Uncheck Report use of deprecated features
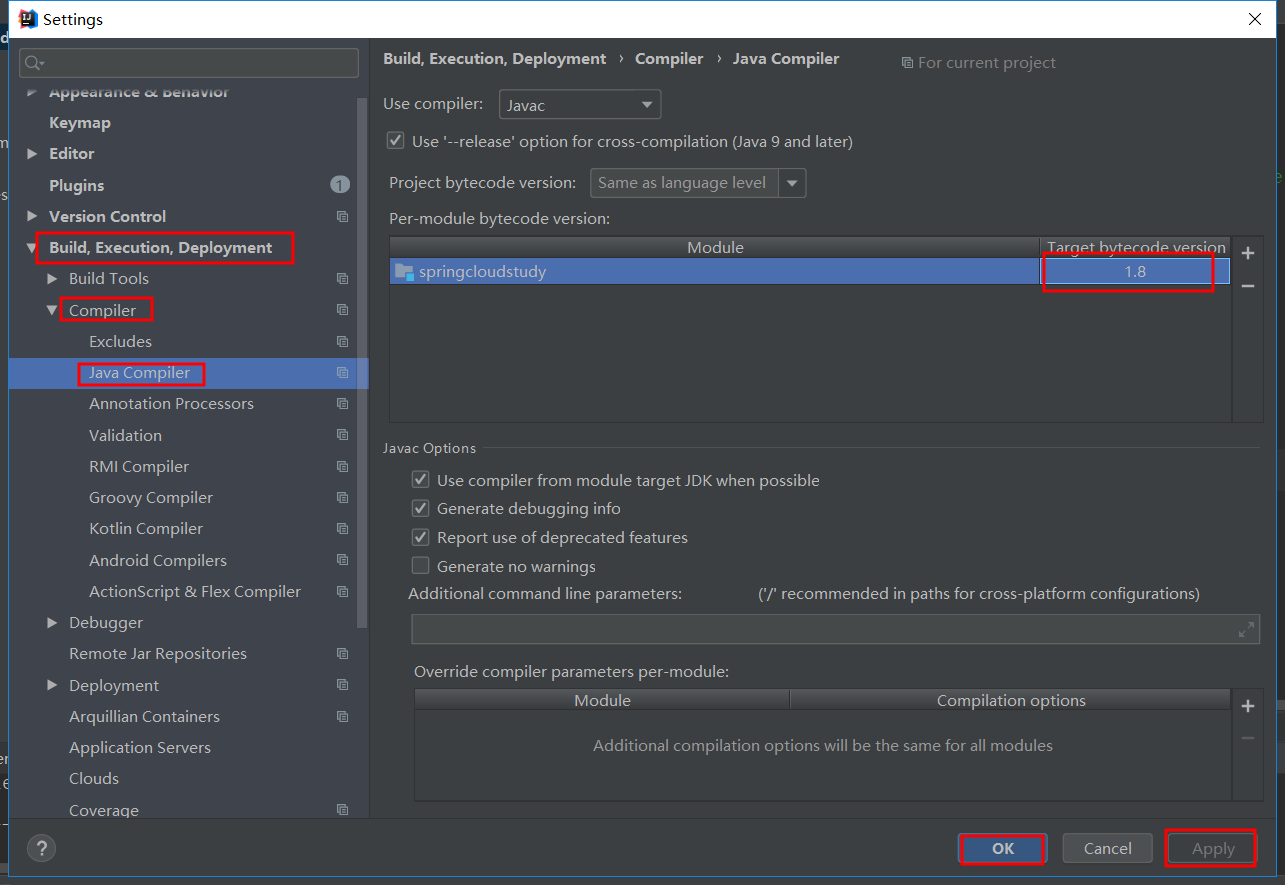Image resolution: width=1285 pixels, height=885 pixels. [x=421, y=537]
